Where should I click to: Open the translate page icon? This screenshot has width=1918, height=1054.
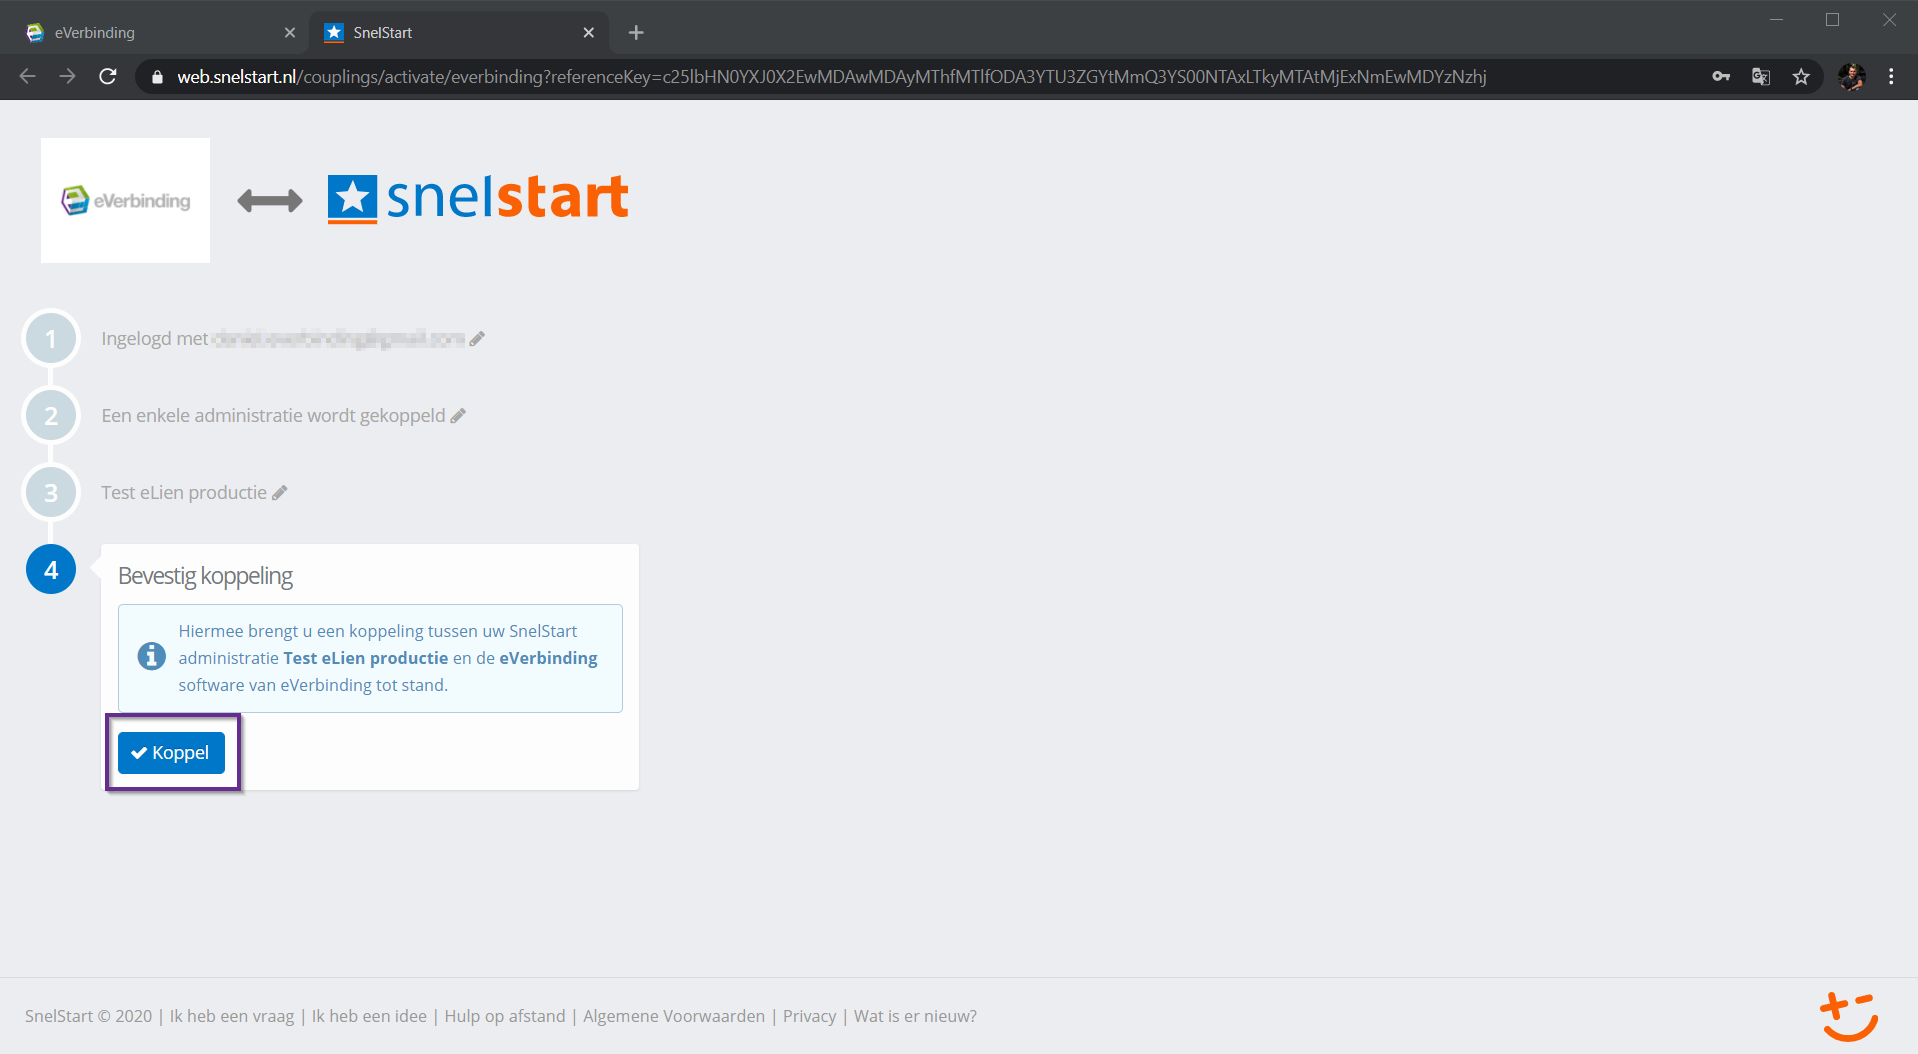click(x=1761, y=77)
